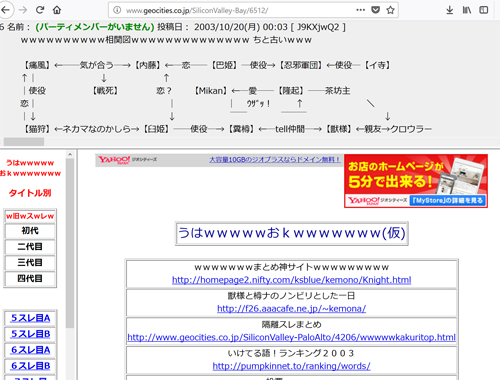Image resolution: width=500 pixels, height=380 pixels.
Task: Open the wwwwwkakuritop.html geocities link
Action: point(291,337)
